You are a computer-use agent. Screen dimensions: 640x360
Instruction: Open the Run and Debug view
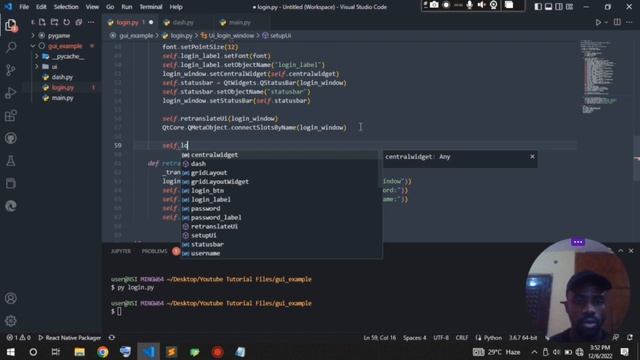(x=11, y=93)
